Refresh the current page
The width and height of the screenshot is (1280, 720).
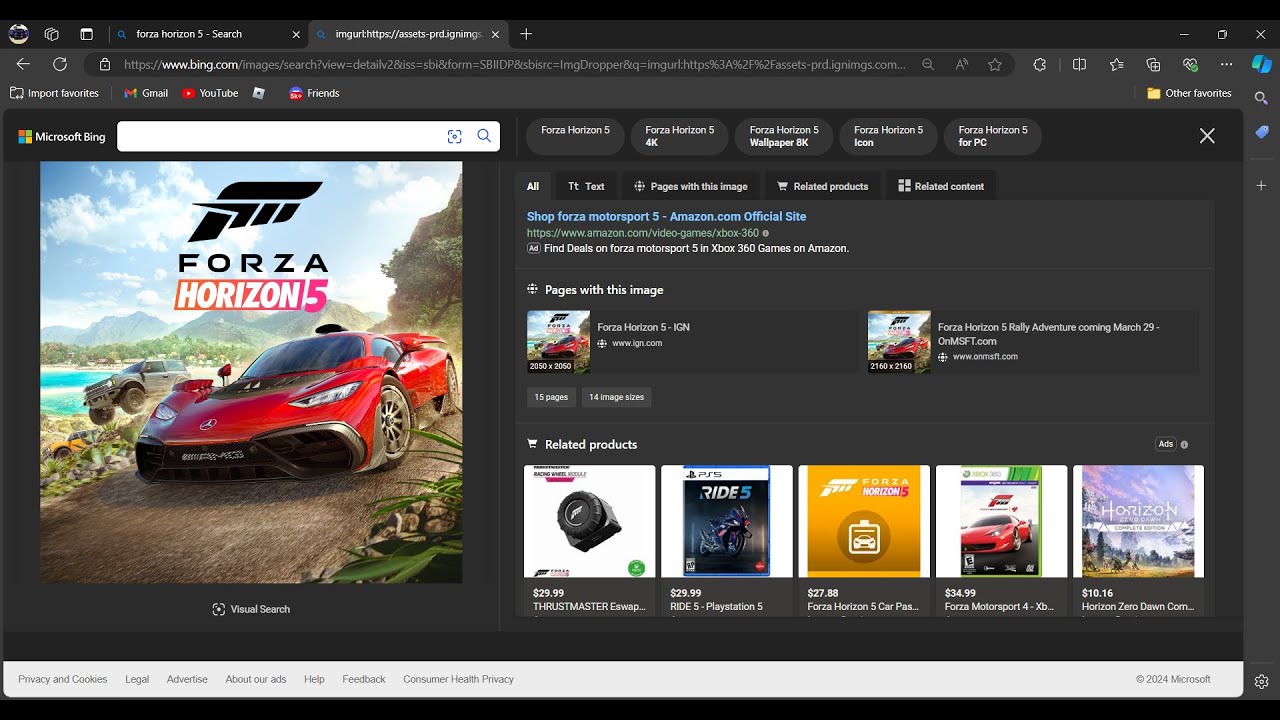(x=60, y=64)
